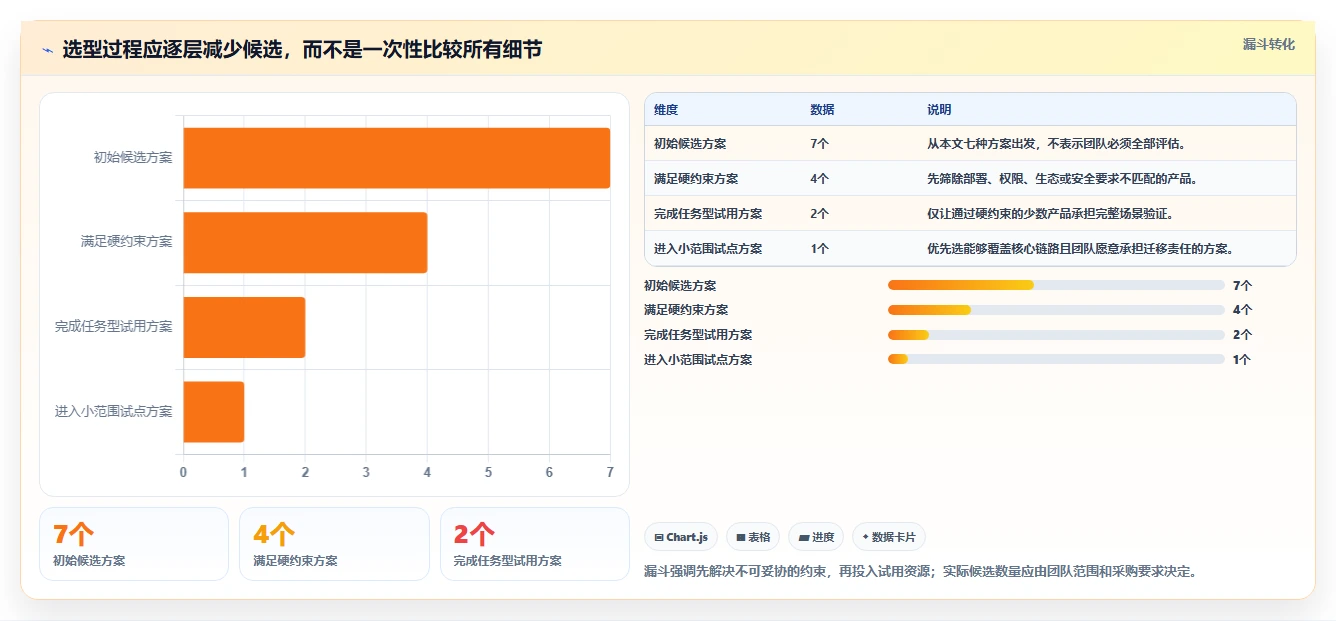The height and width of the screenshot is (621, 1336).
Task: Click the 进入小范围试点方案 label in the progress list
Action: (x=698, y=360)
